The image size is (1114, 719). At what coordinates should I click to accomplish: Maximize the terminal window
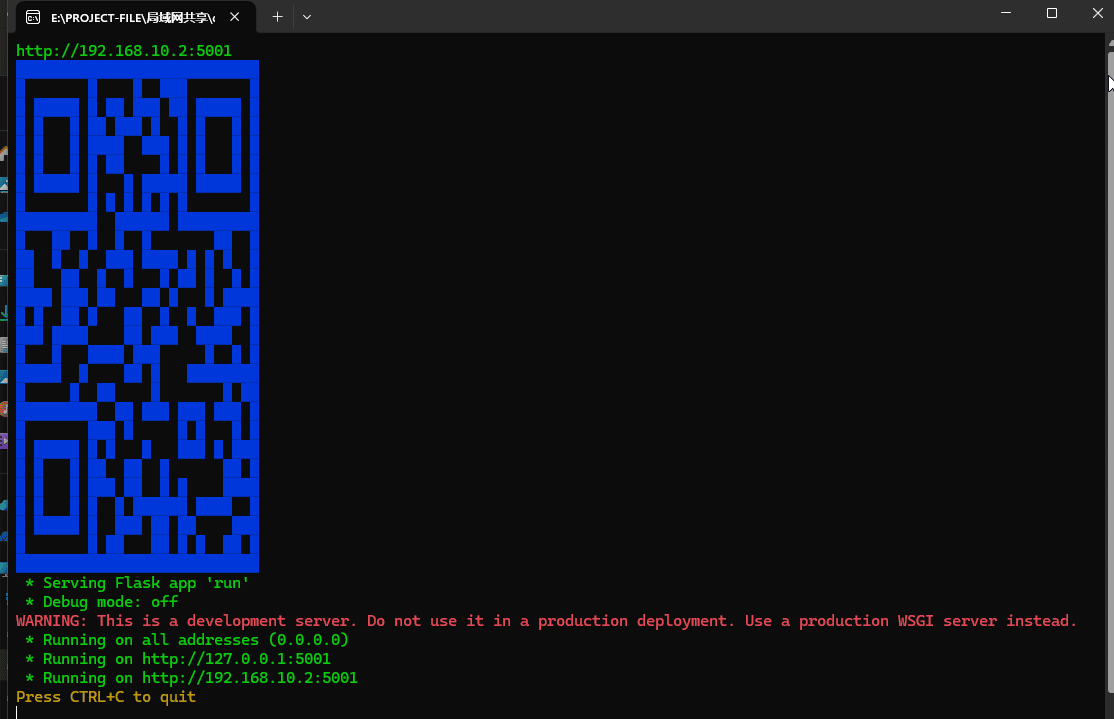(x=1051, y=13)
